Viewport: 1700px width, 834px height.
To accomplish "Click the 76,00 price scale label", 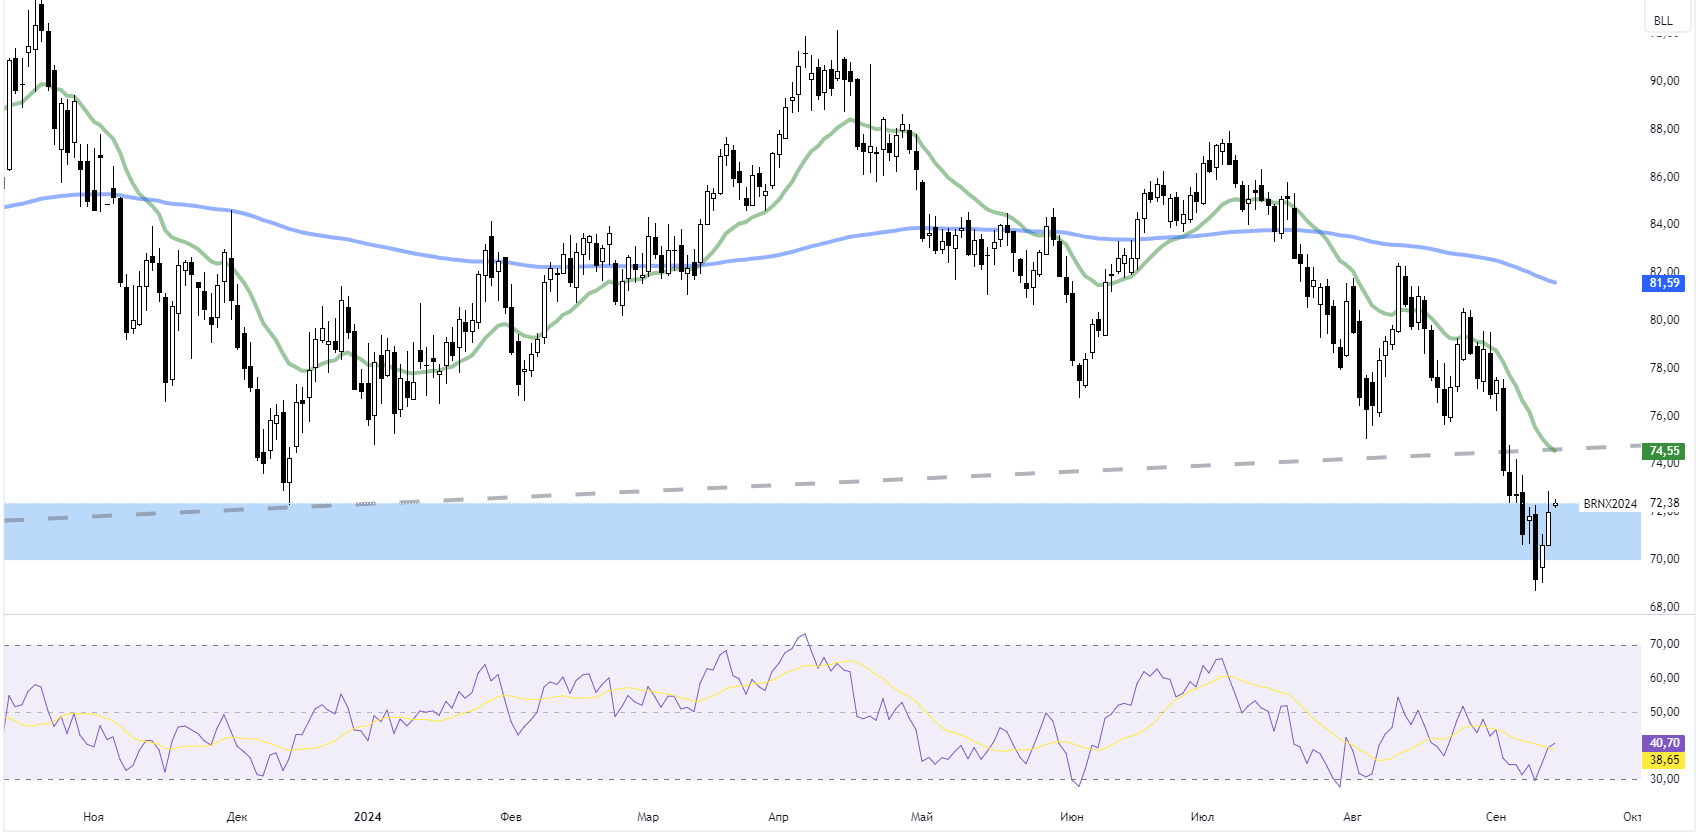I will coord(1664,416).
